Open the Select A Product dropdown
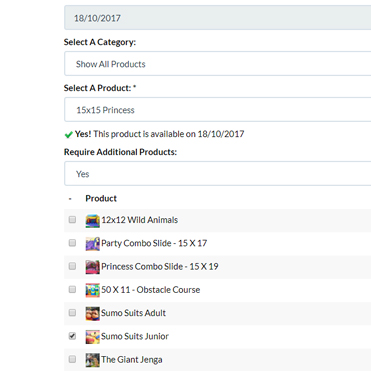The image size is (371, 371). pos(218,110)
